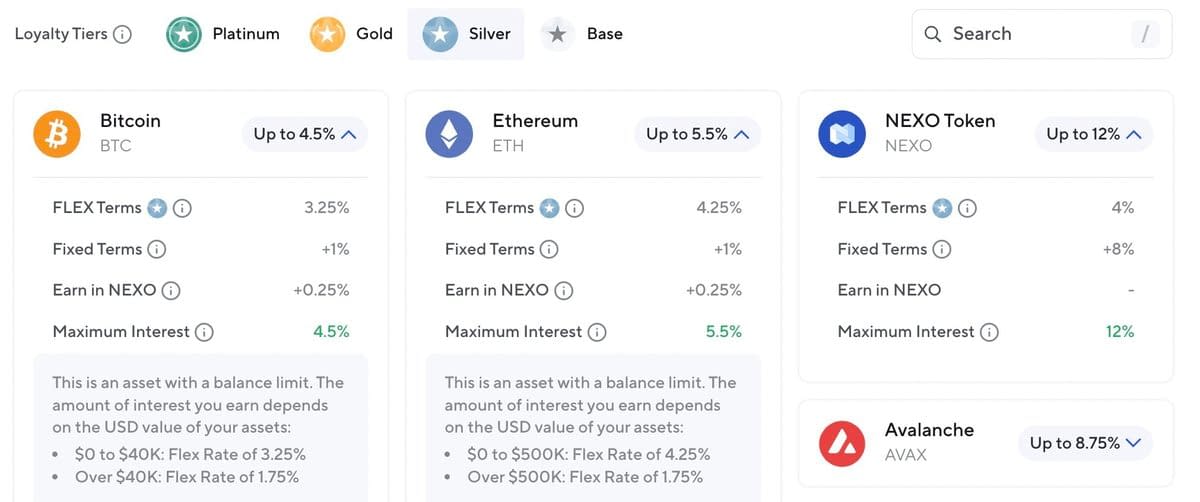
Task: Click info icon next to Bitcoin Earn in NEXO
Action: [x=171, y=290]
